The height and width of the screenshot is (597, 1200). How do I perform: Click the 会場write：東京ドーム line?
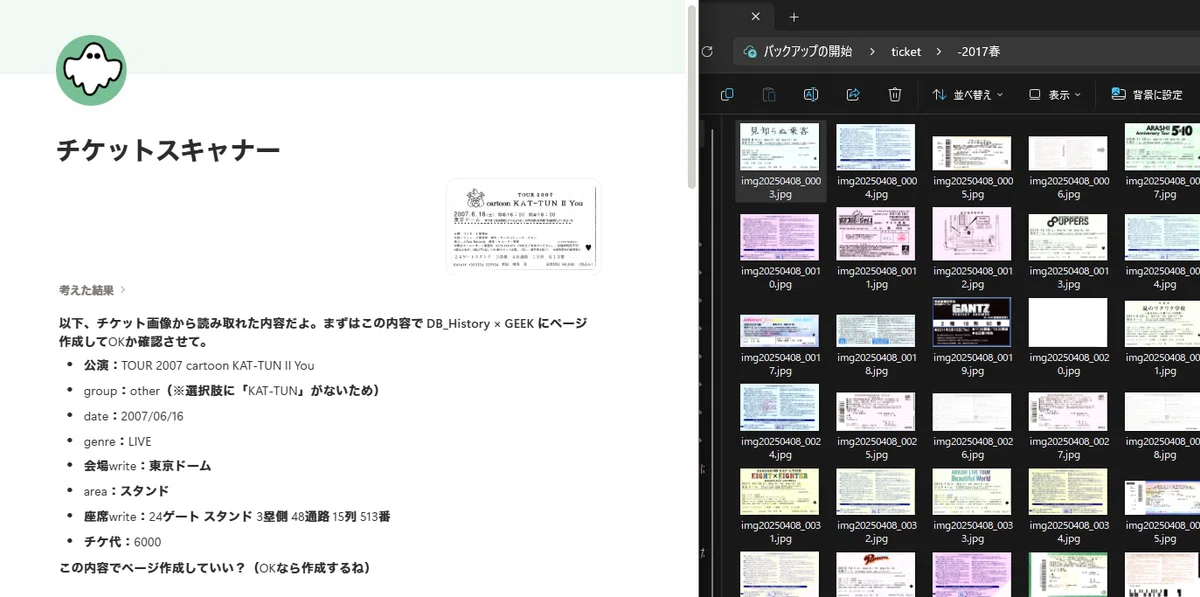coord(148,466)
